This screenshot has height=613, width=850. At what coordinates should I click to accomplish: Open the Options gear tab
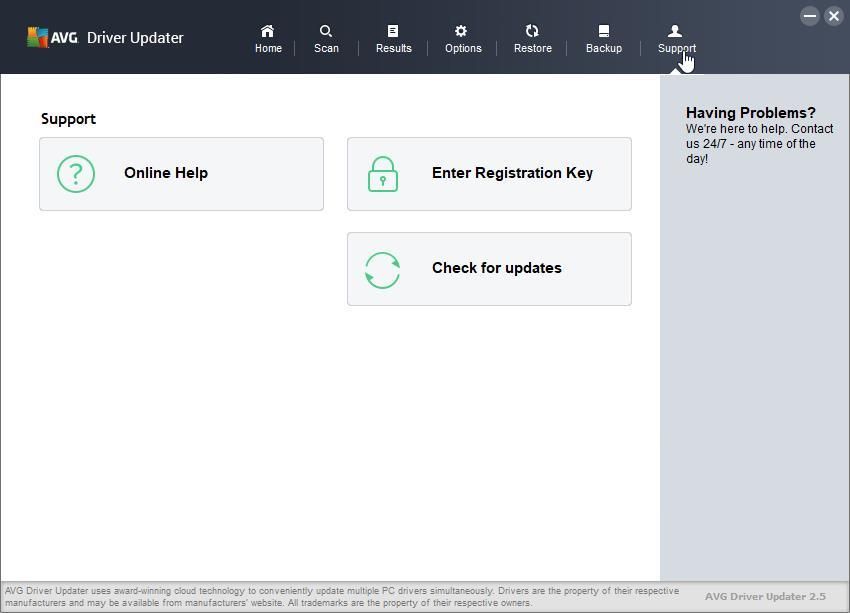pos(463,39)
